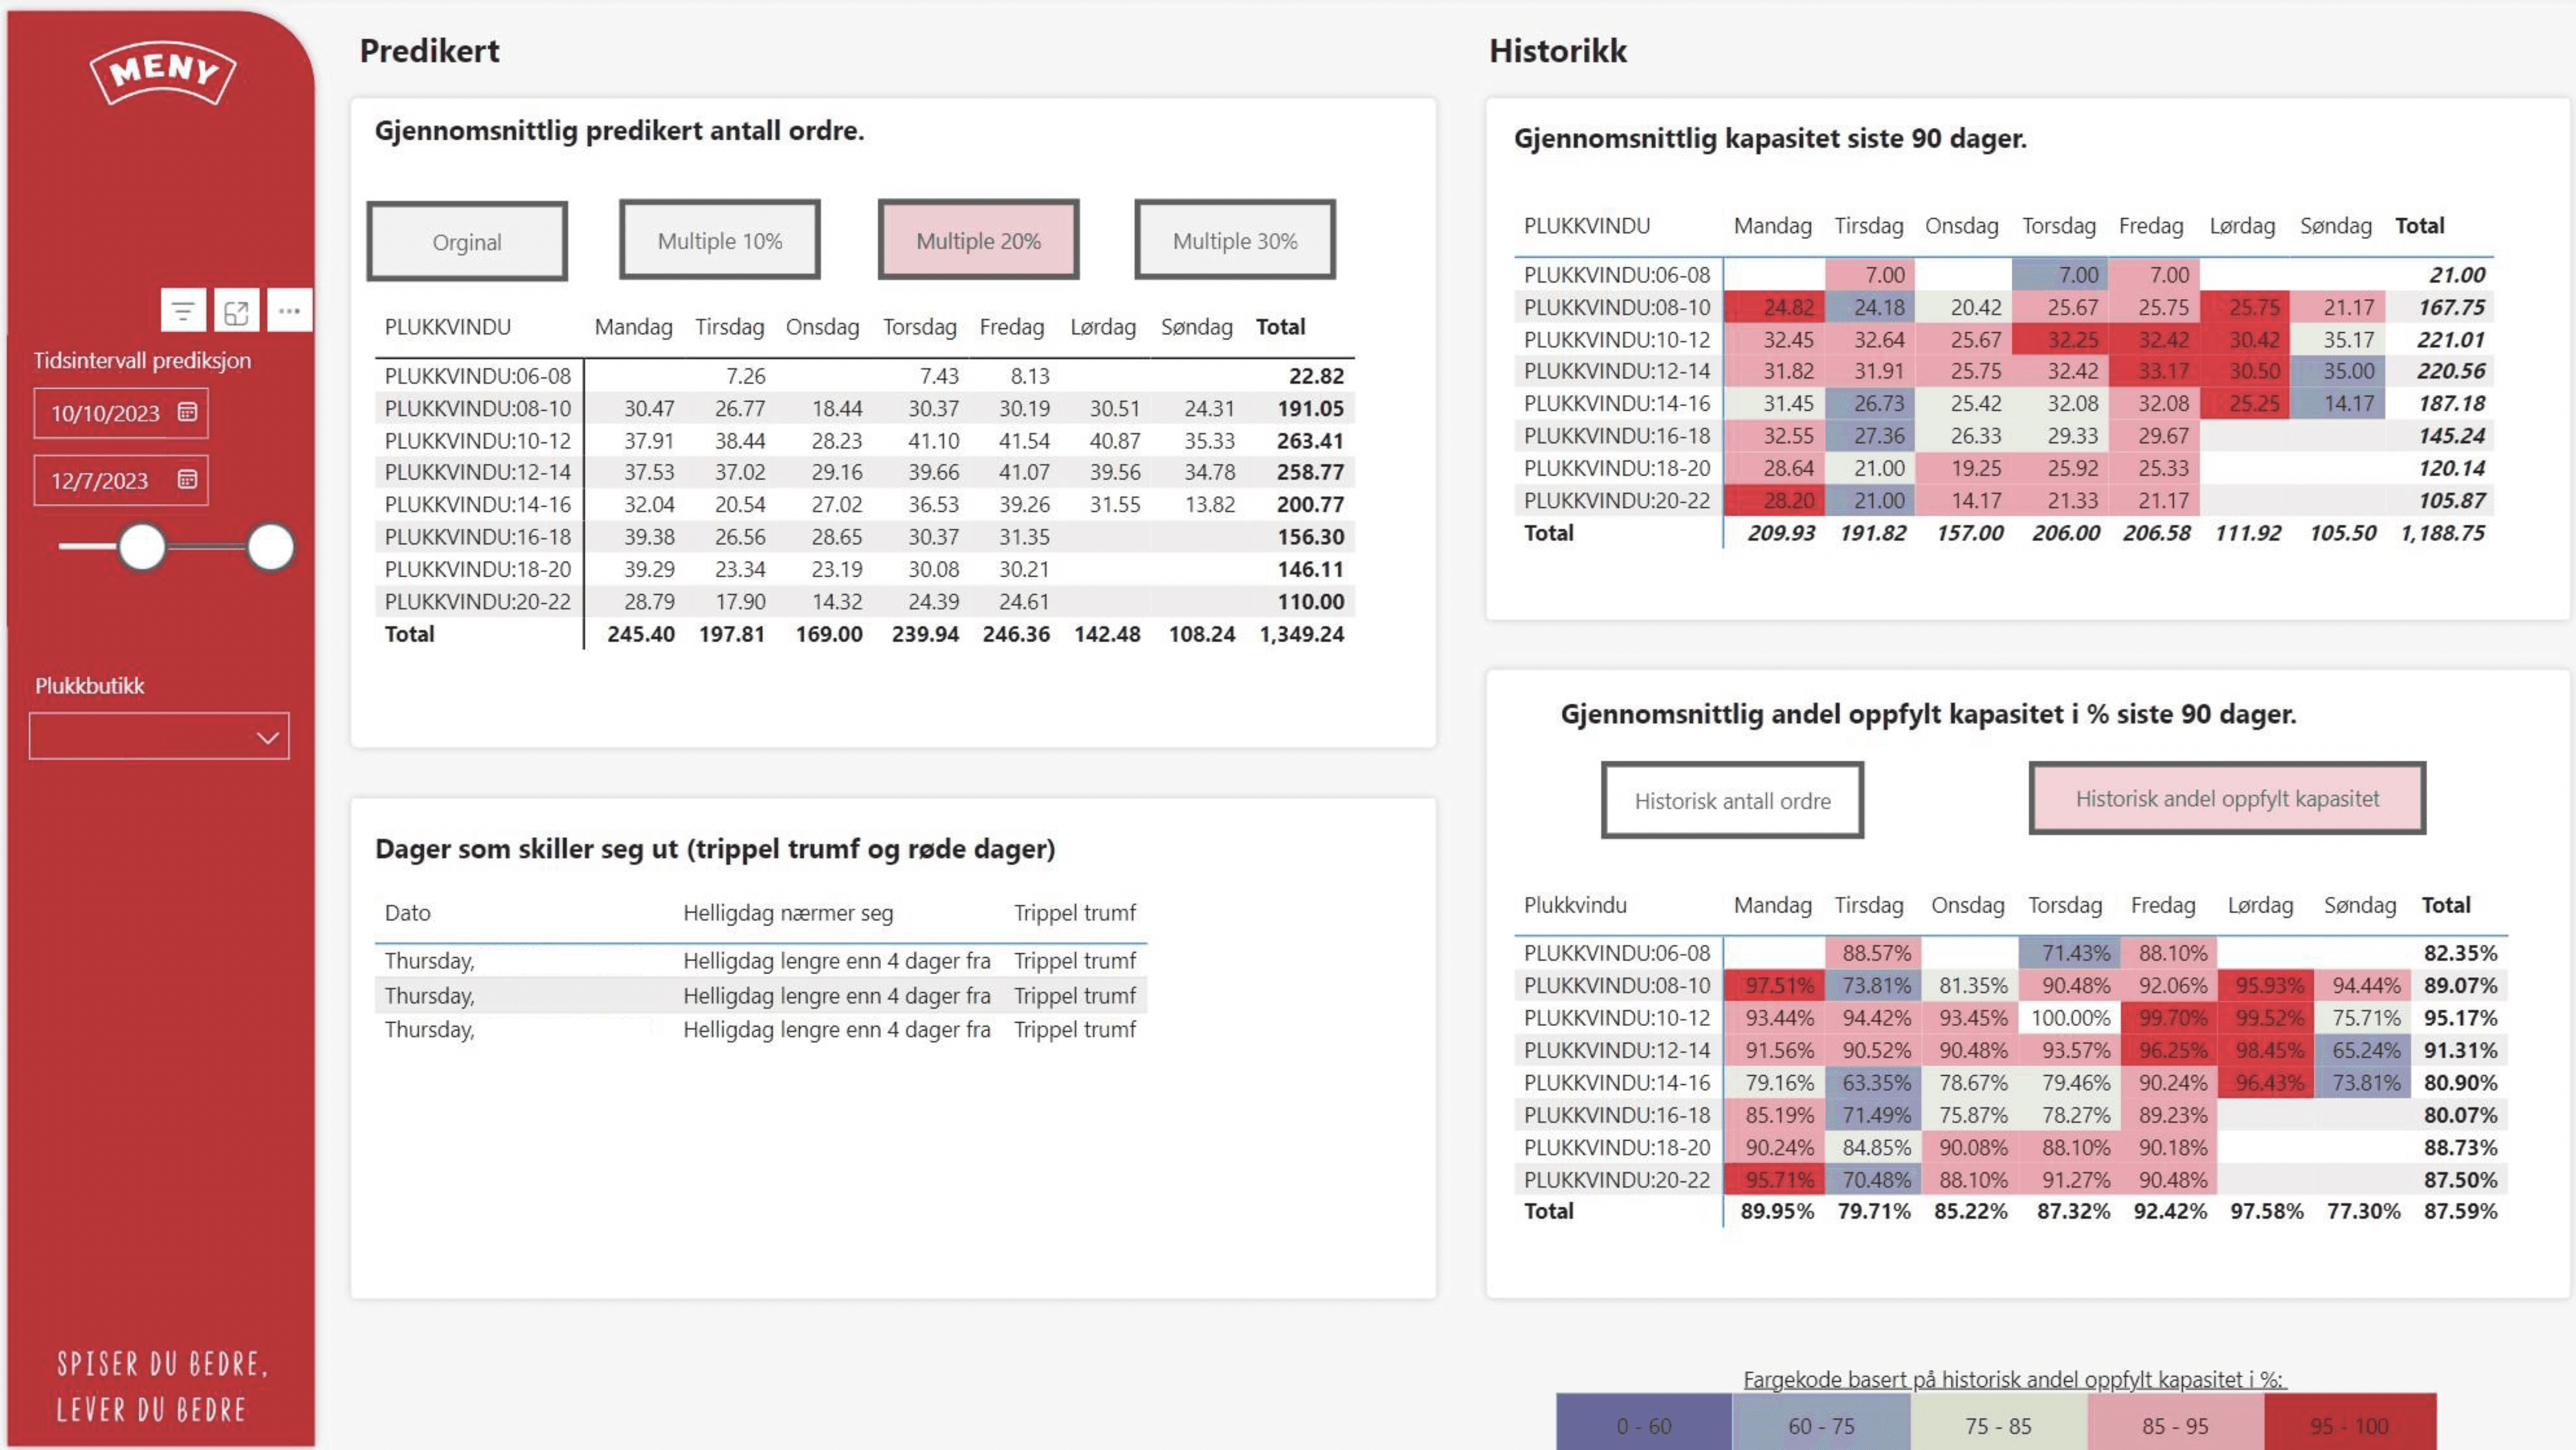This screenshot has width=2576, height=1450.
Task: Click Plukkbutikk slicer label
Action: pyautogui.click(x=90, y=686)
